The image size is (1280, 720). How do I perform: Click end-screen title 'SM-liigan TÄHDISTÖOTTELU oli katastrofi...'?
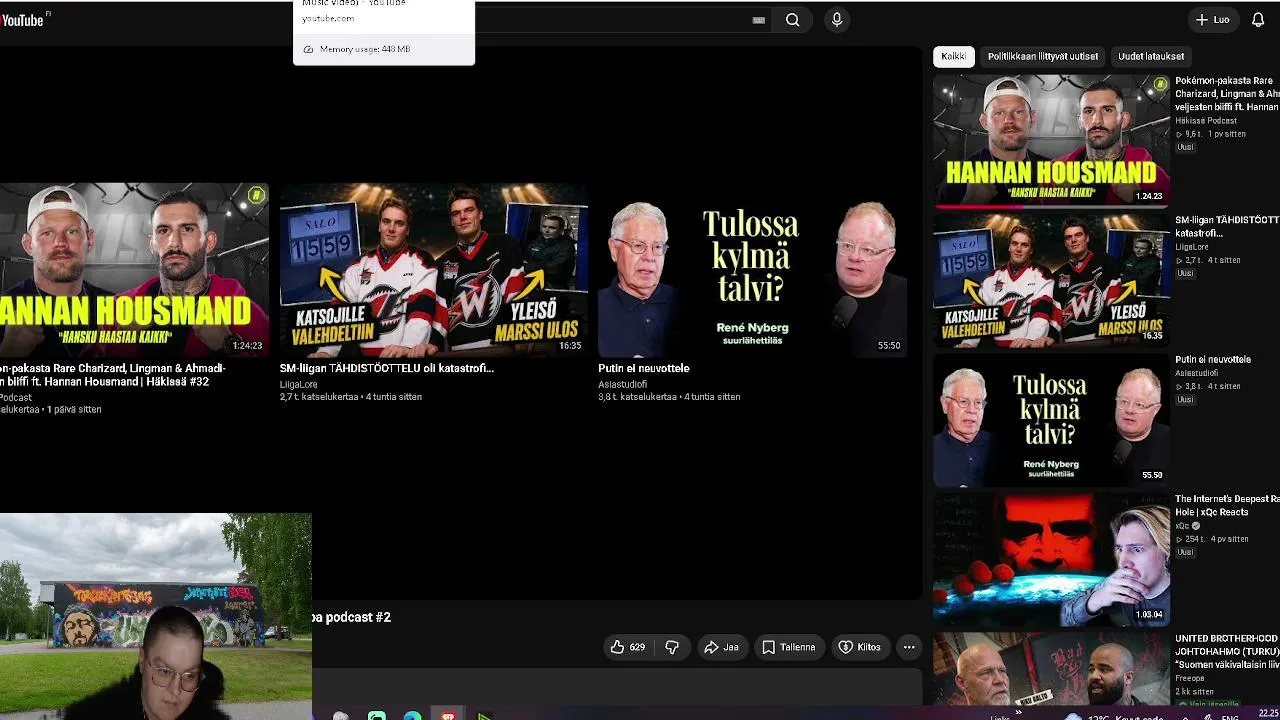387,368
